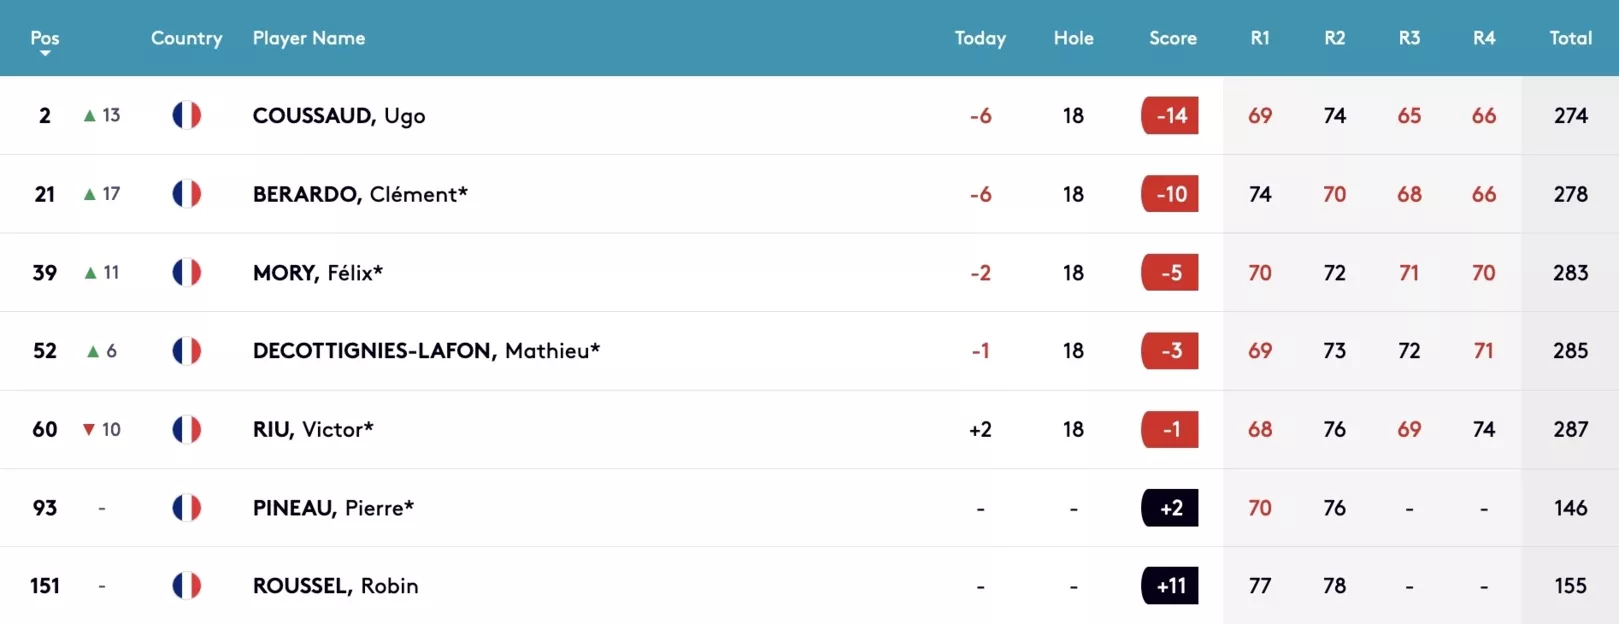The height and width of the screenshot is (624, 1619).
Task: Click the French flag beside BERARDO, Clément
Action: tap(187, 194)
